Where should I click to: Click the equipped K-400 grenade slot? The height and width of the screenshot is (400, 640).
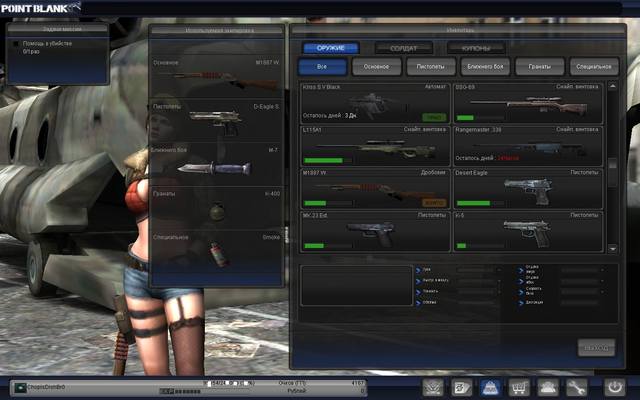(x=216, y=208)
